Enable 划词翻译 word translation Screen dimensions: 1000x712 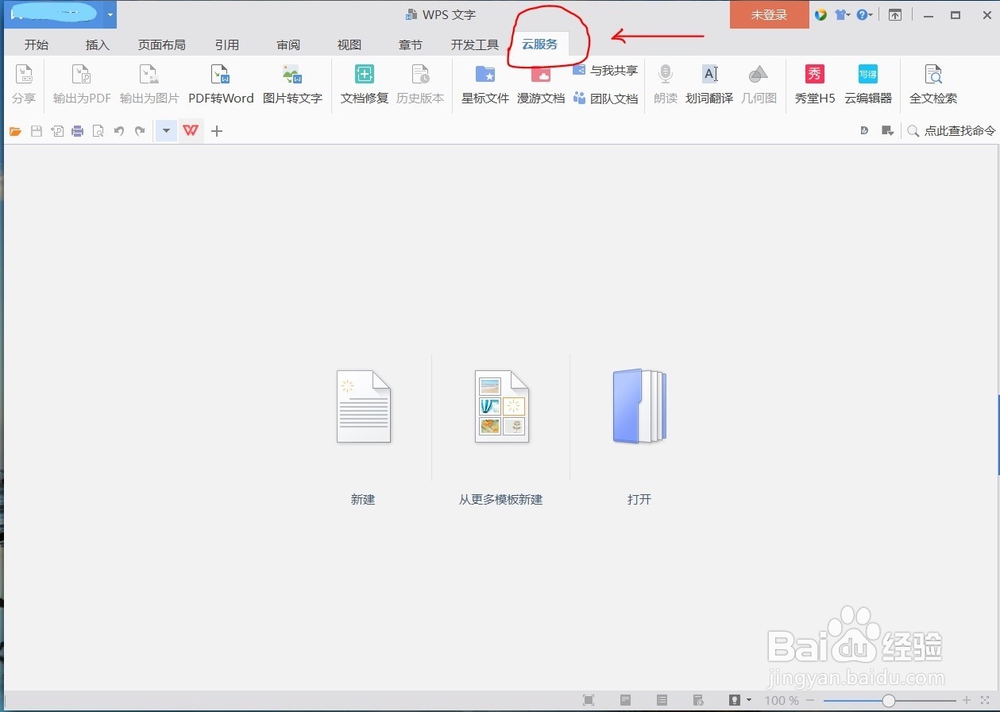coord(709,84)
